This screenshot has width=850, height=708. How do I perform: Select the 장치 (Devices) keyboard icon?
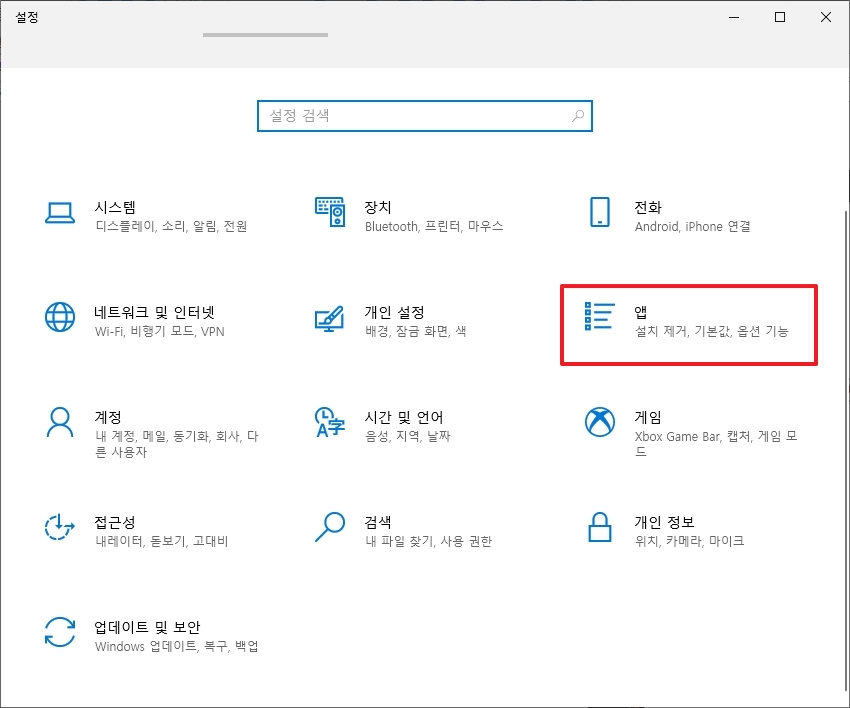tap(330, 212)
